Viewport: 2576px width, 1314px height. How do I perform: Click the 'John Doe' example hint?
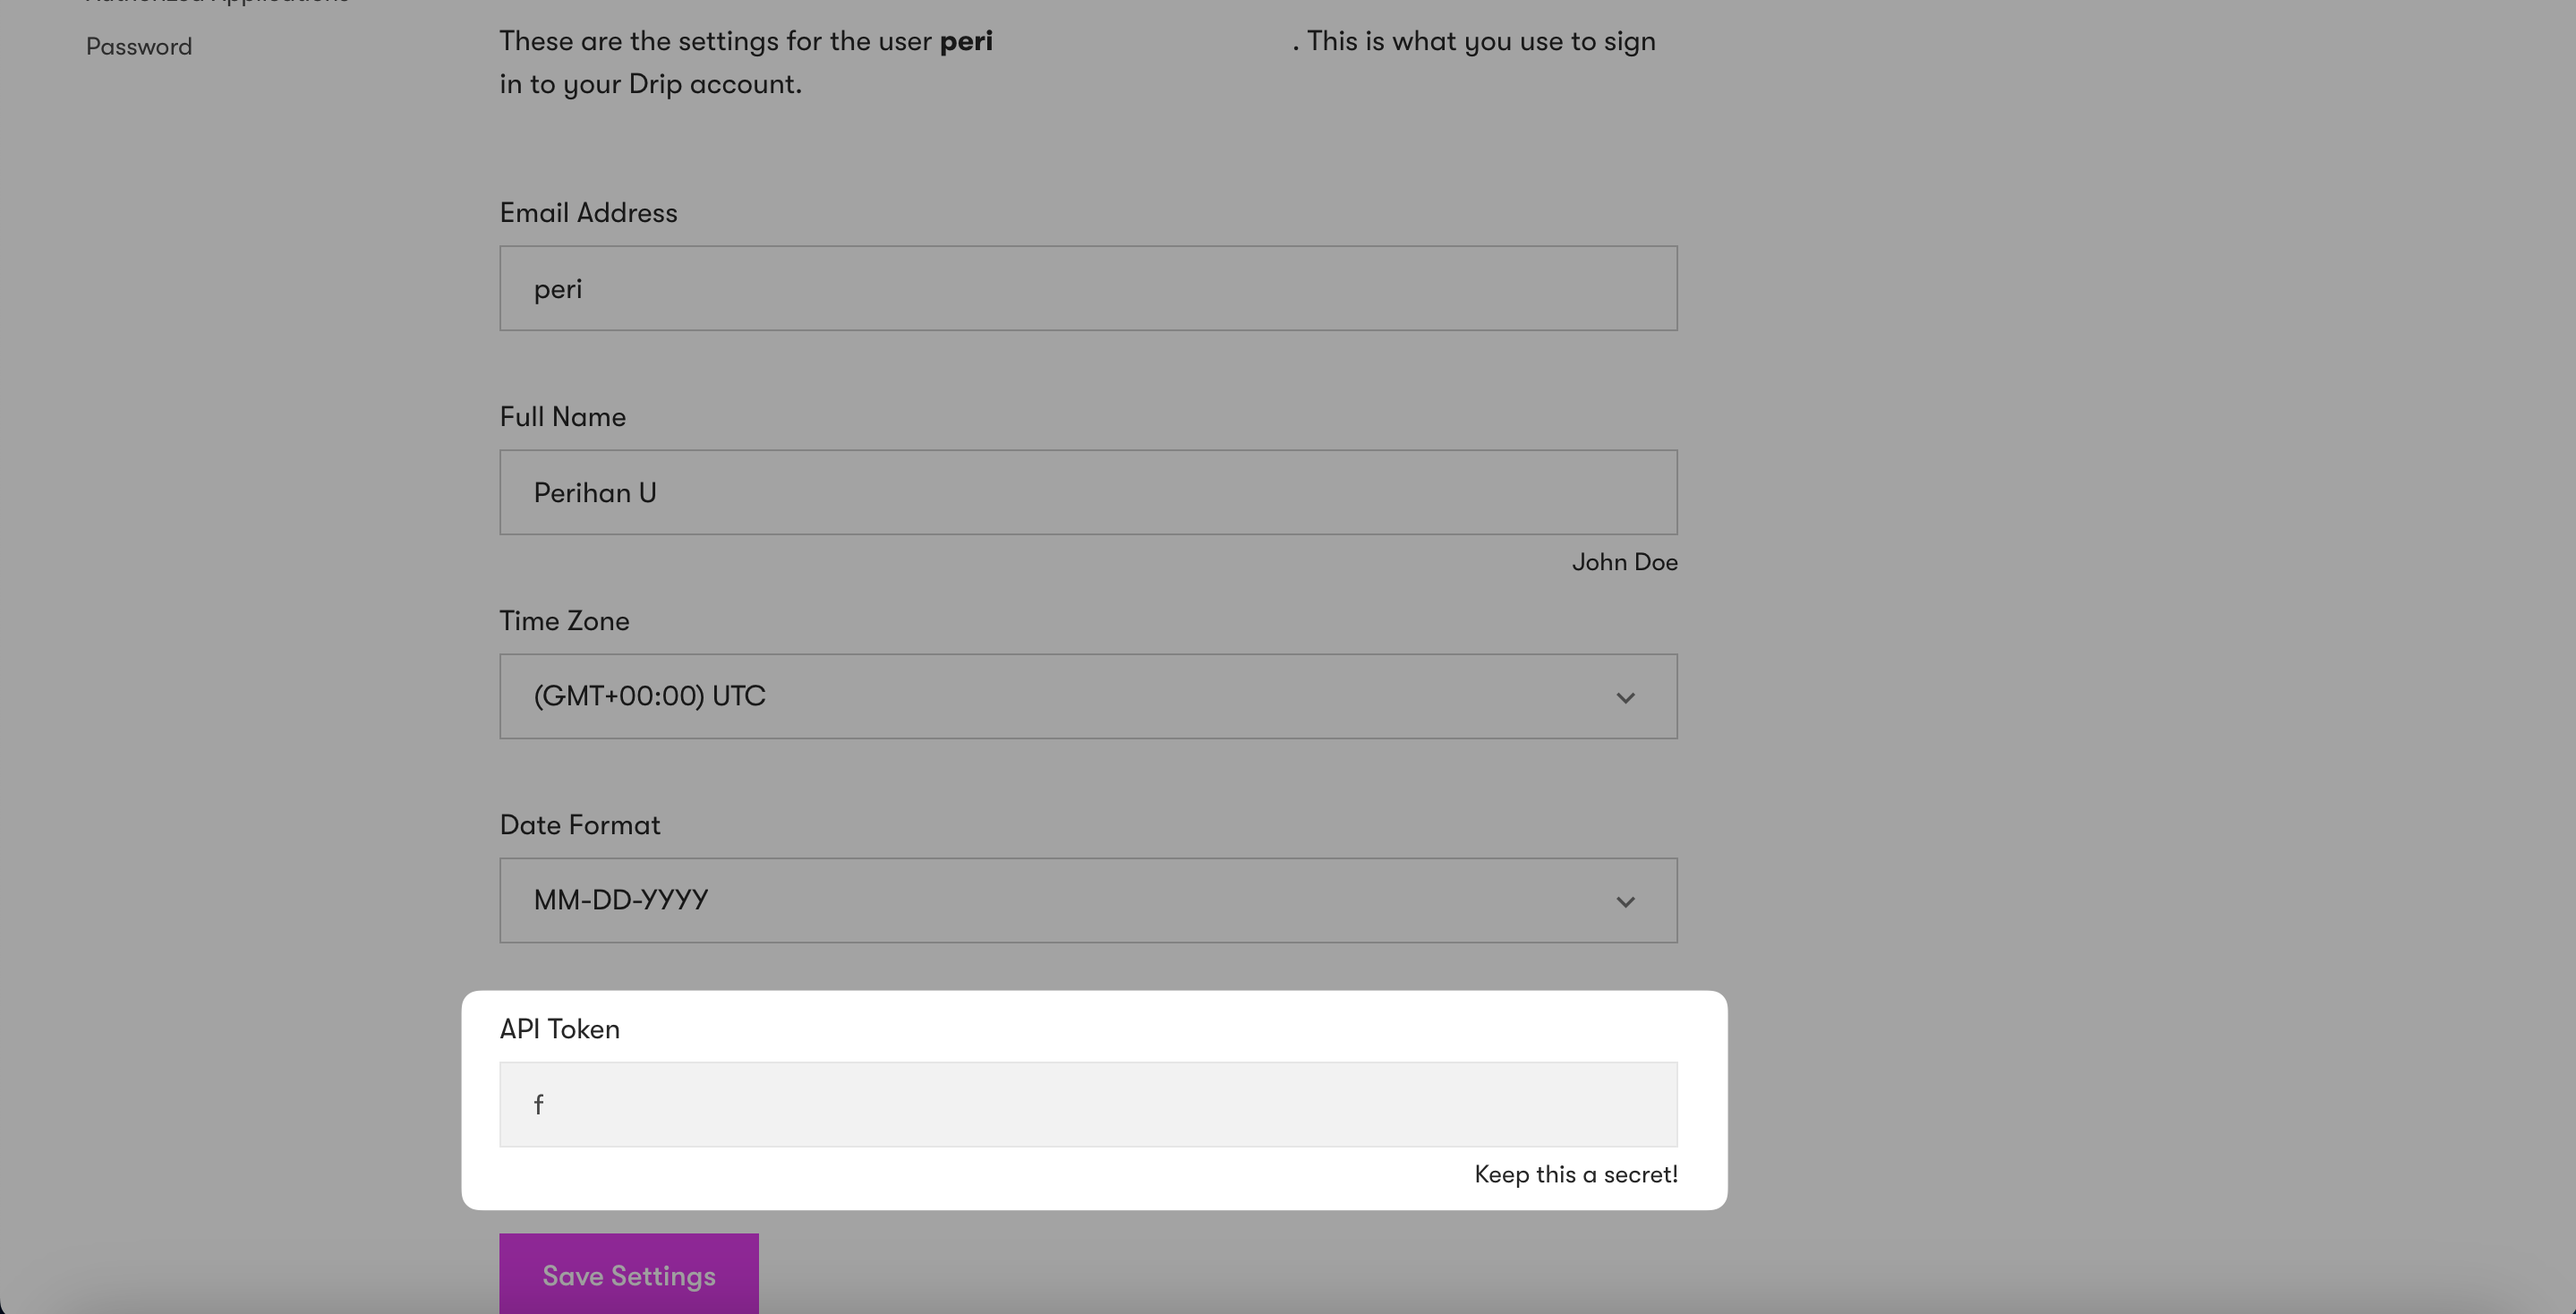[x=1624, y=561]
